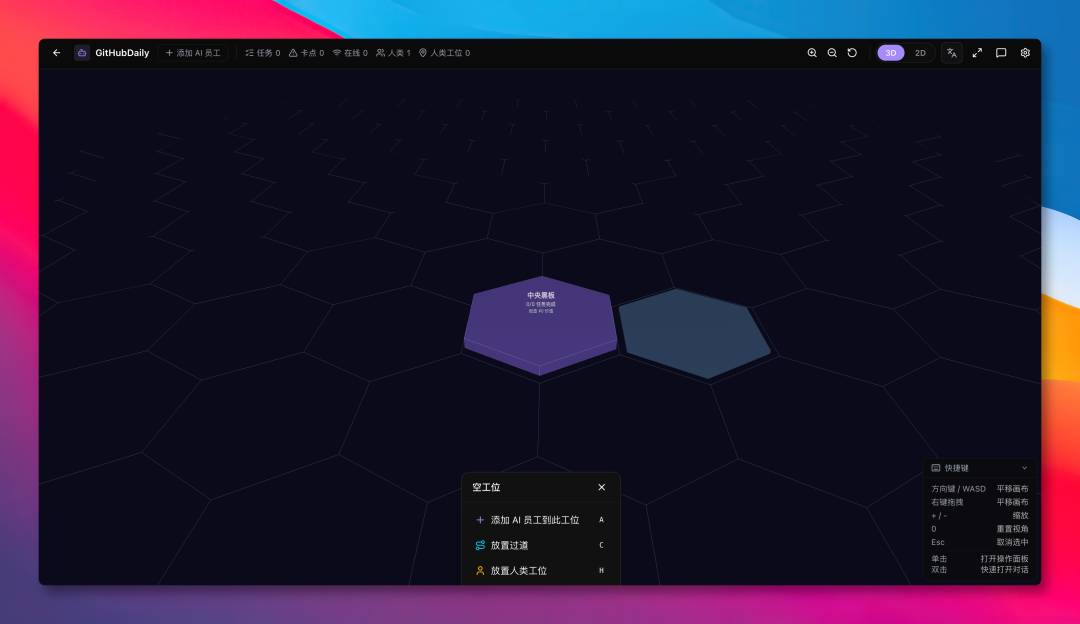Click the GitHubDaily robot logo icon
The height and width of the screenshot is (624, 1080).
point(82,53)
